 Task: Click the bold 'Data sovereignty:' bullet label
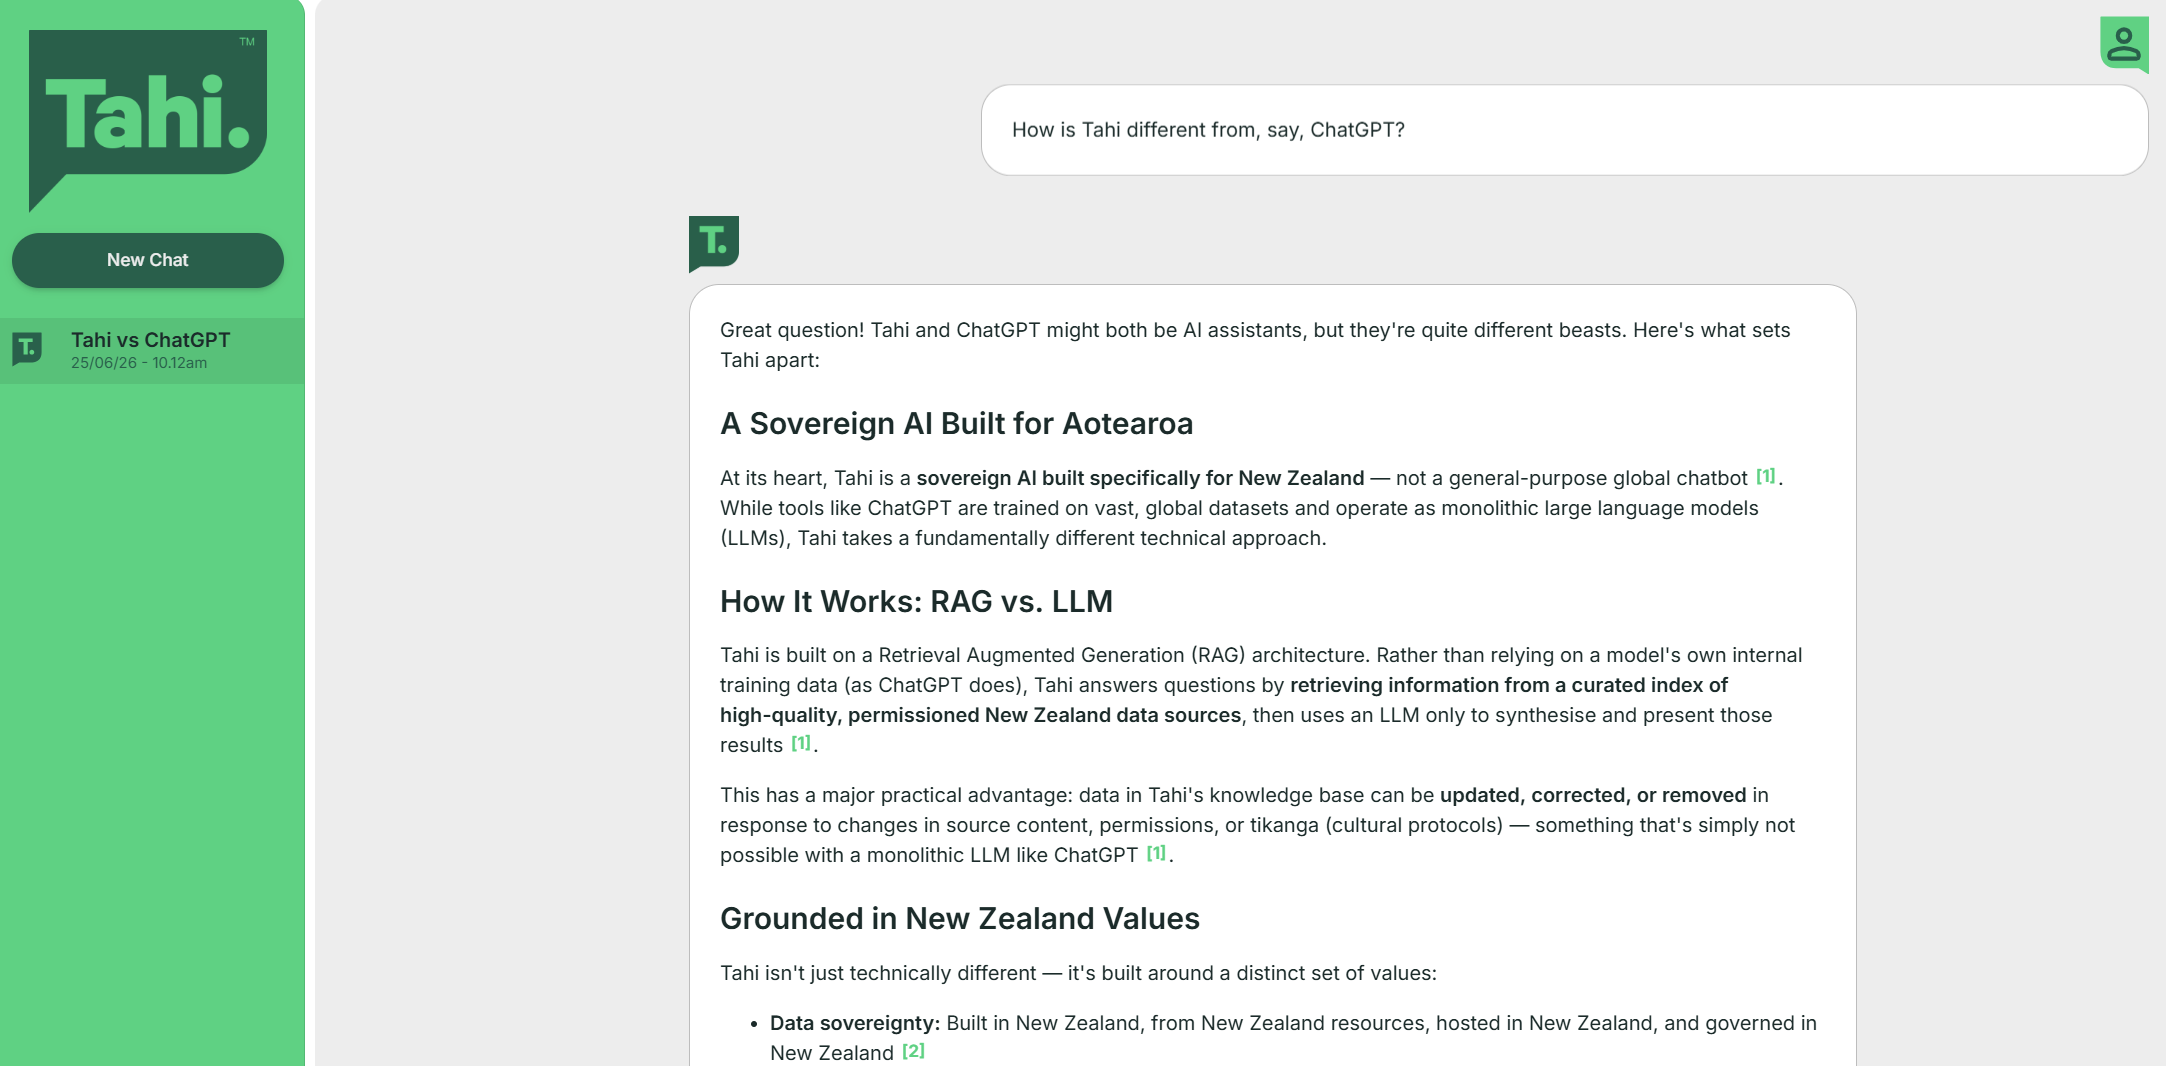coord(855,1023)
